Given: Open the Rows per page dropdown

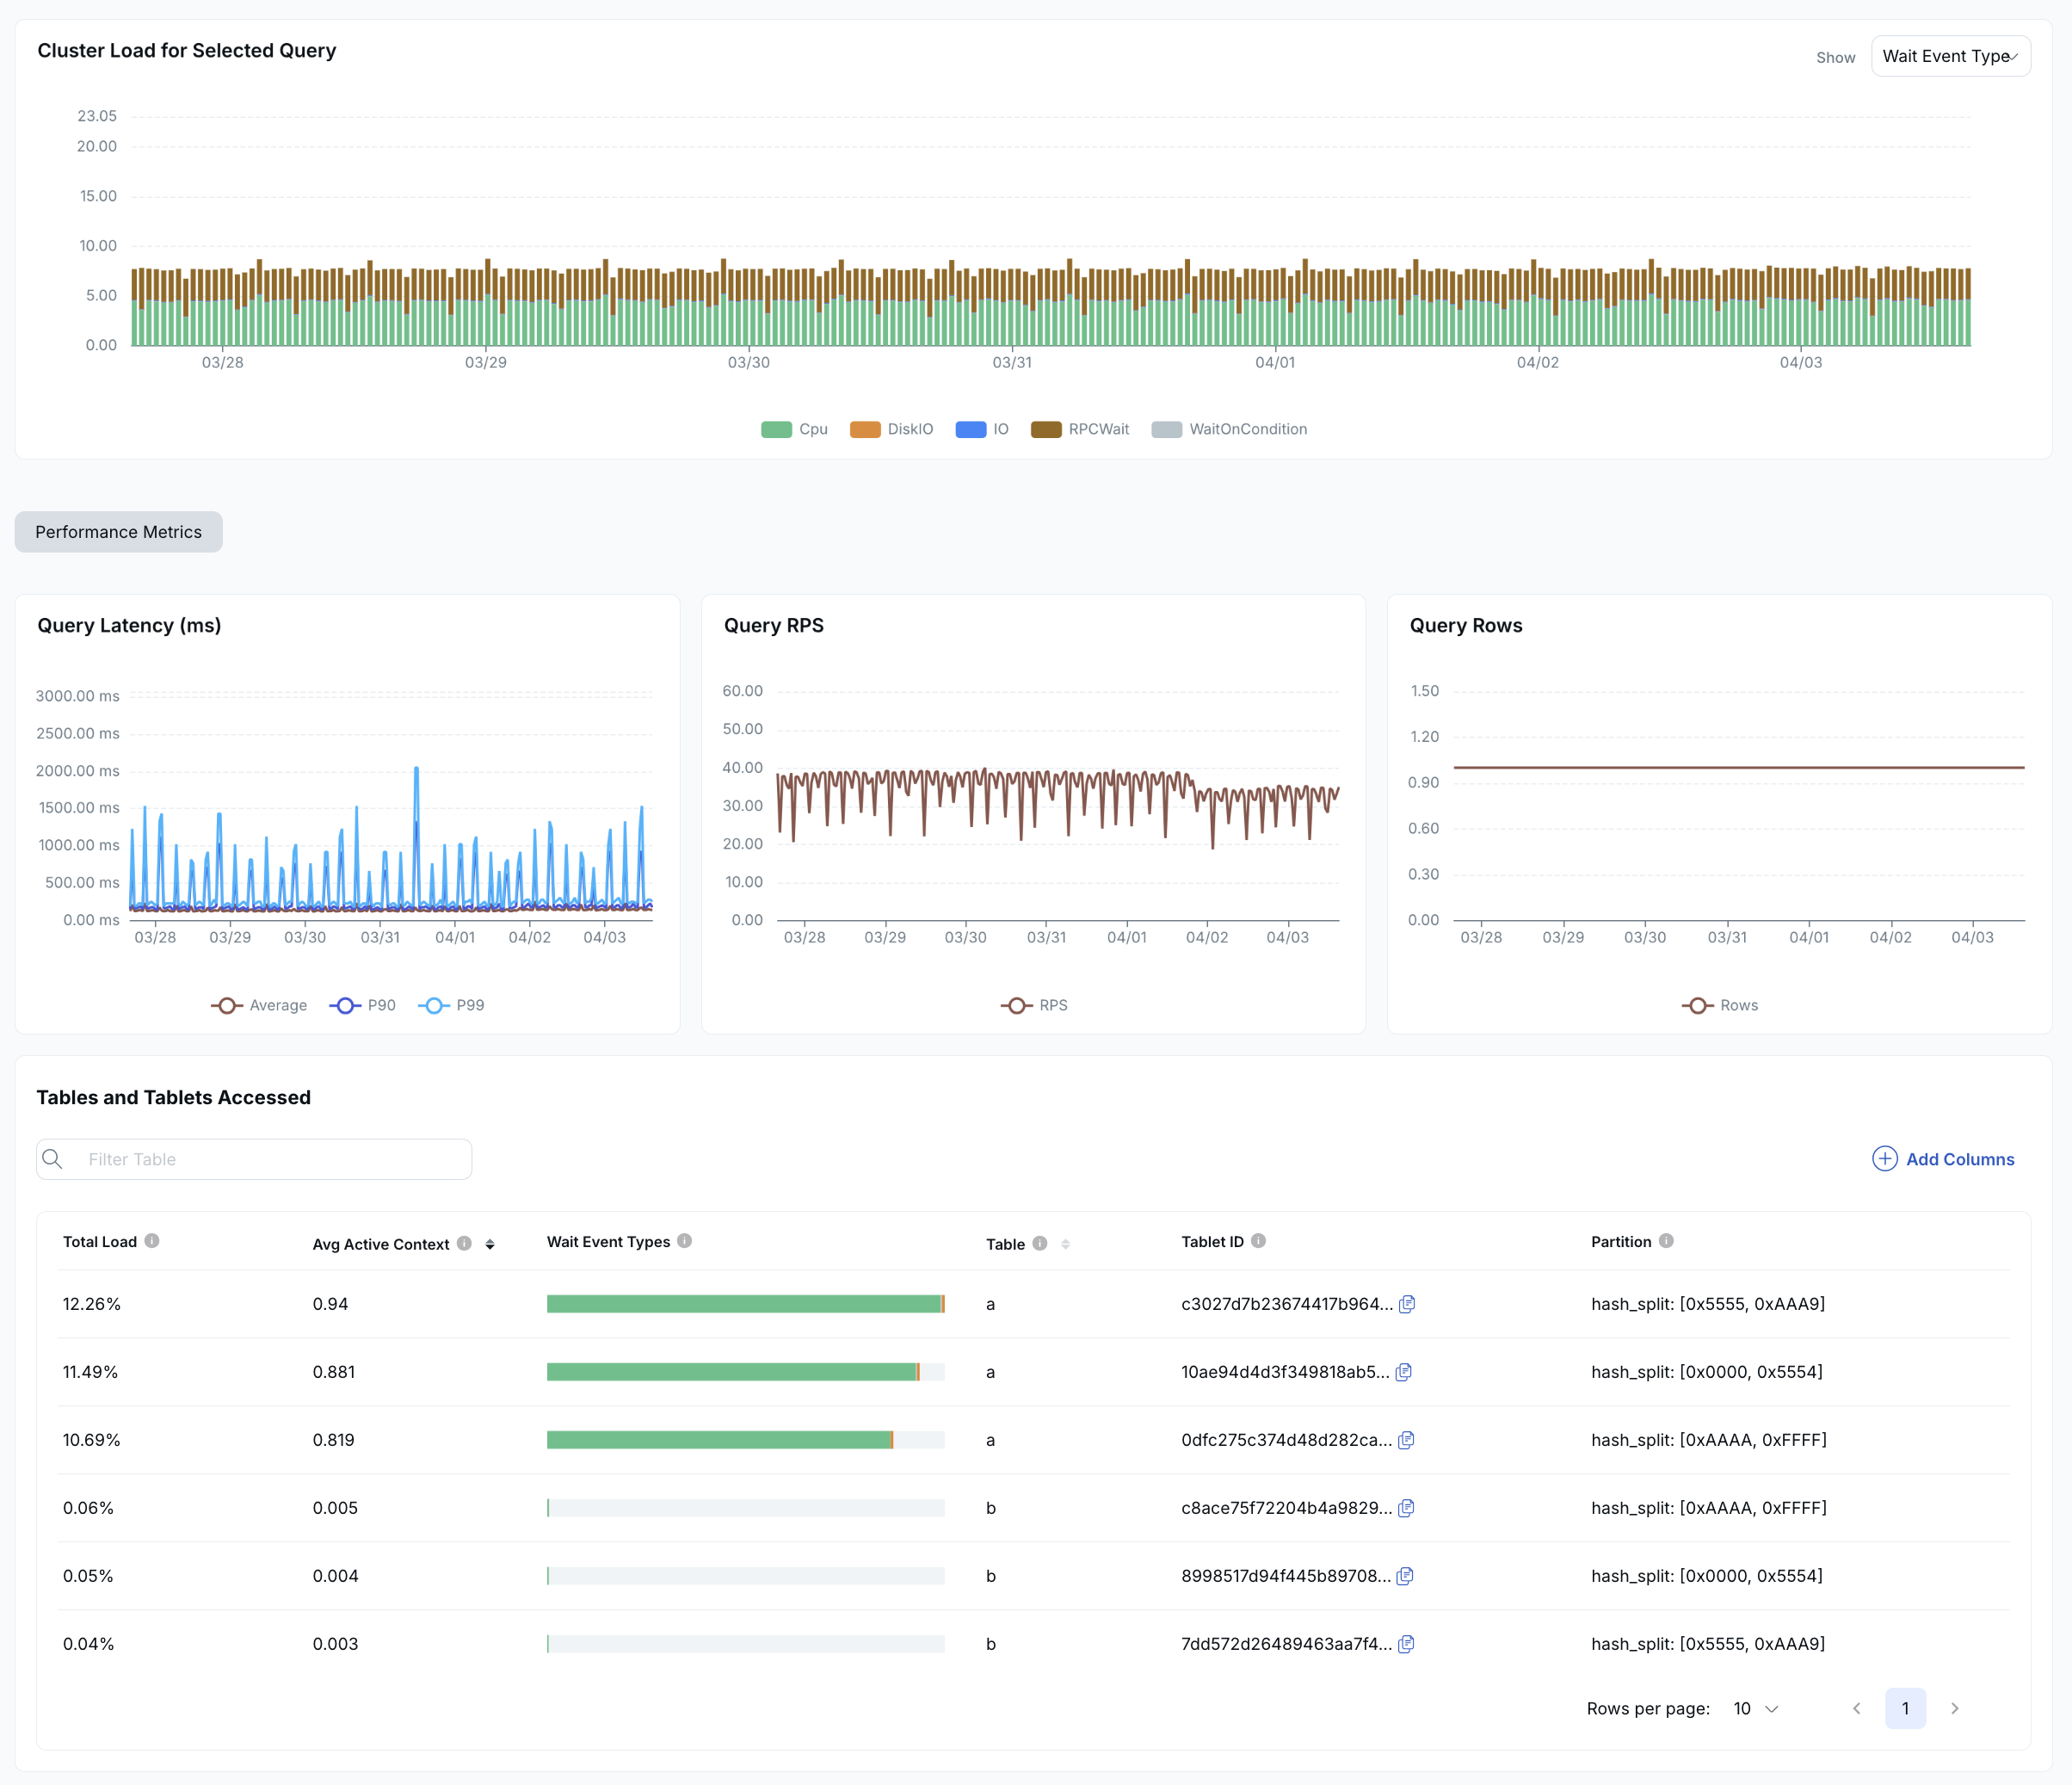Looking at the screenshot, I should [x=1754, y=1708].
